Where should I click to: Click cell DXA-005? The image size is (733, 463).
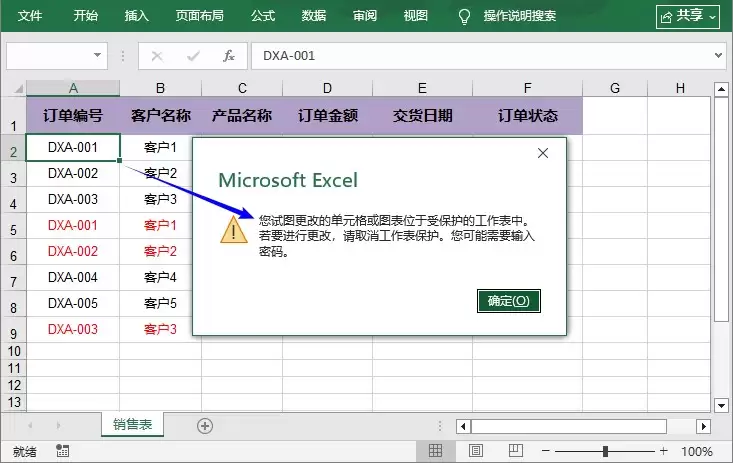point(73,304)
